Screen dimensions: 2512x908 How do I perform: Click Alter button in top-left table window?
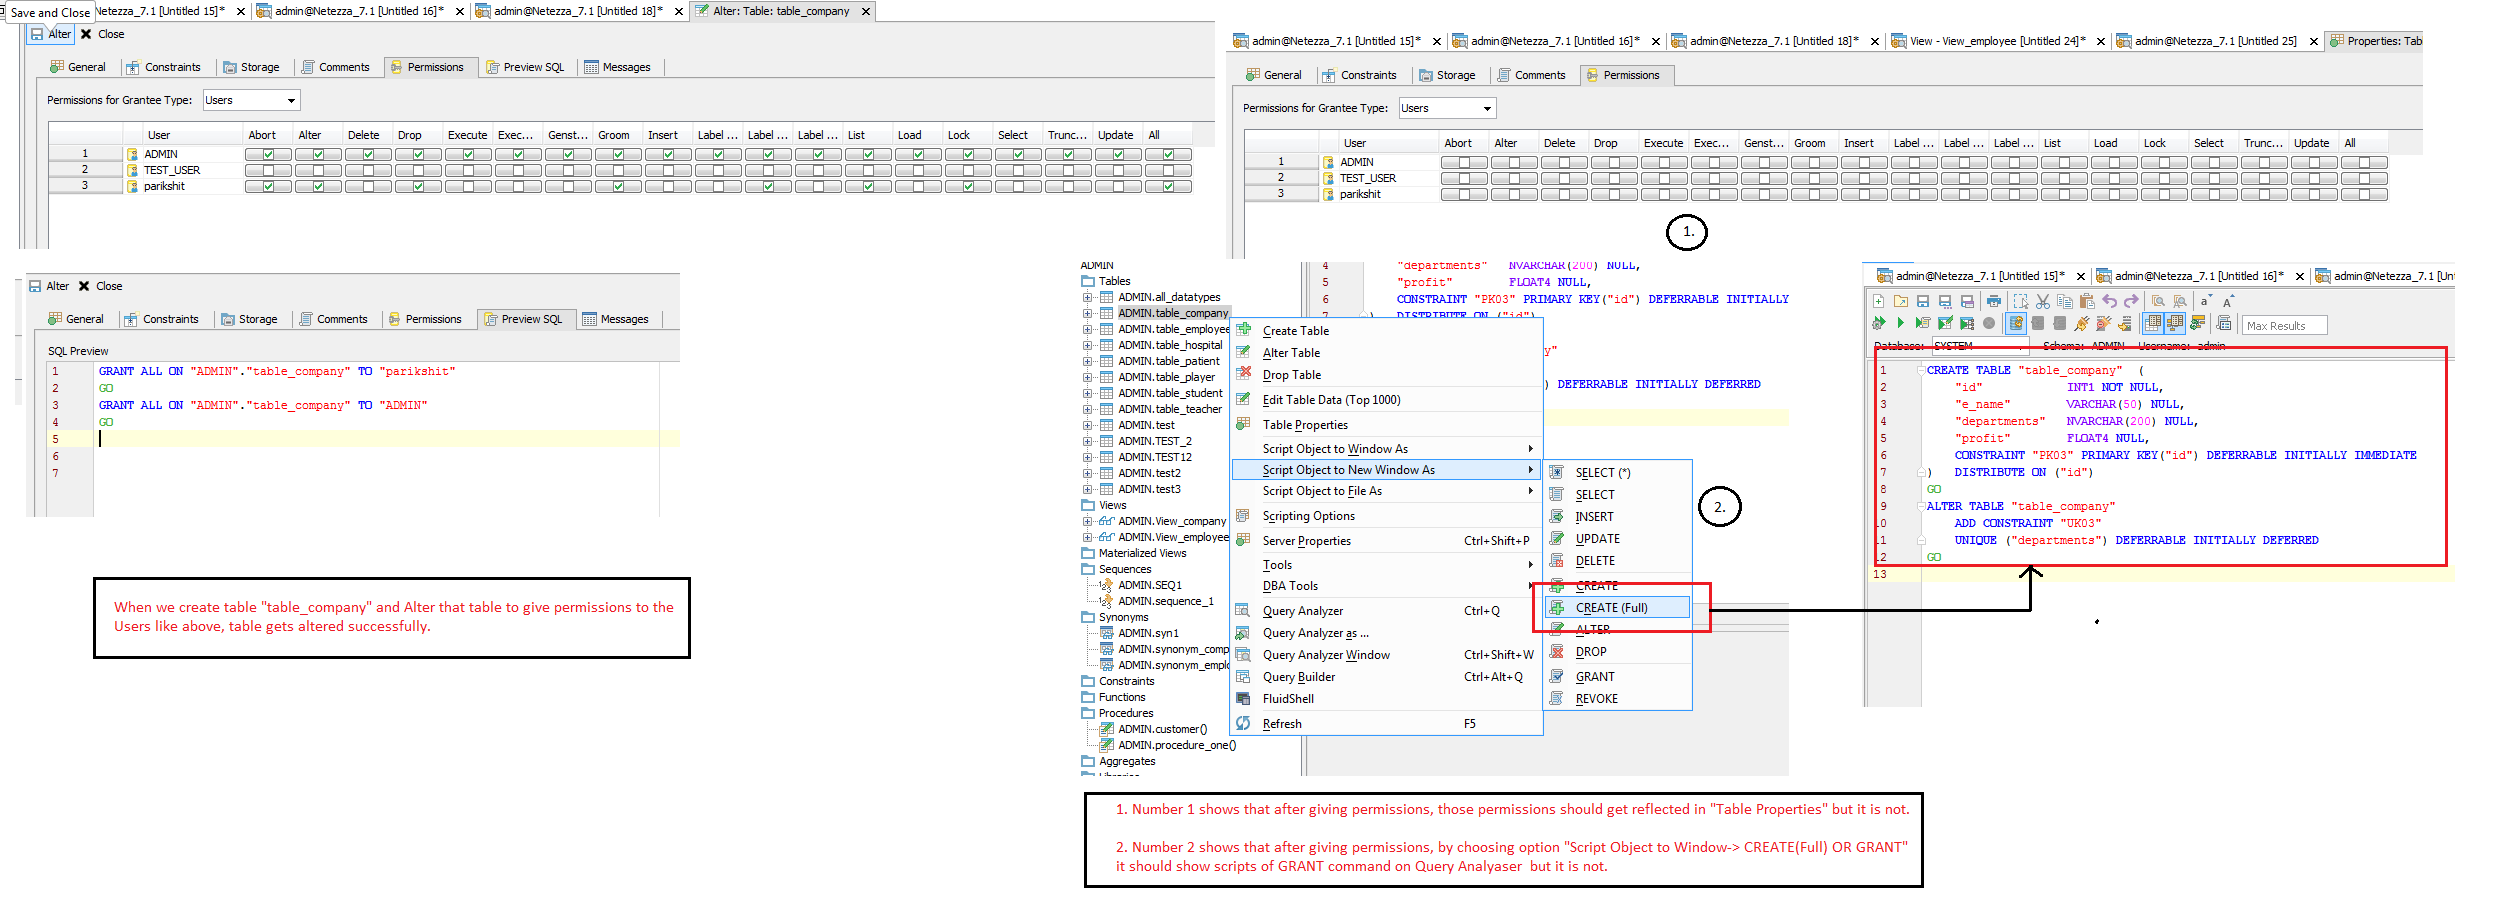click(x=51, y=34)
